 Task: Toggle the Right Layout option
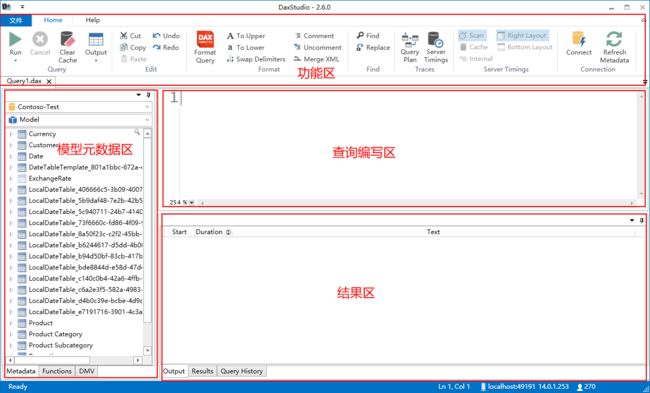pyautogui.click(x=522, y=36)
